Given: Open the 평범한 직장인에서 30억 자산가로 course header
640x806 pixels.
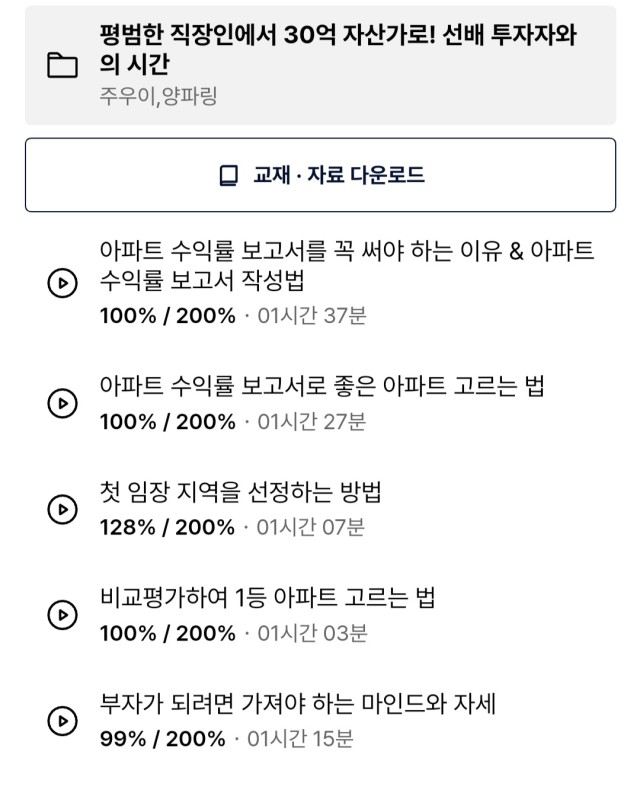Looking at the screenshot, I should pos(320,65).
